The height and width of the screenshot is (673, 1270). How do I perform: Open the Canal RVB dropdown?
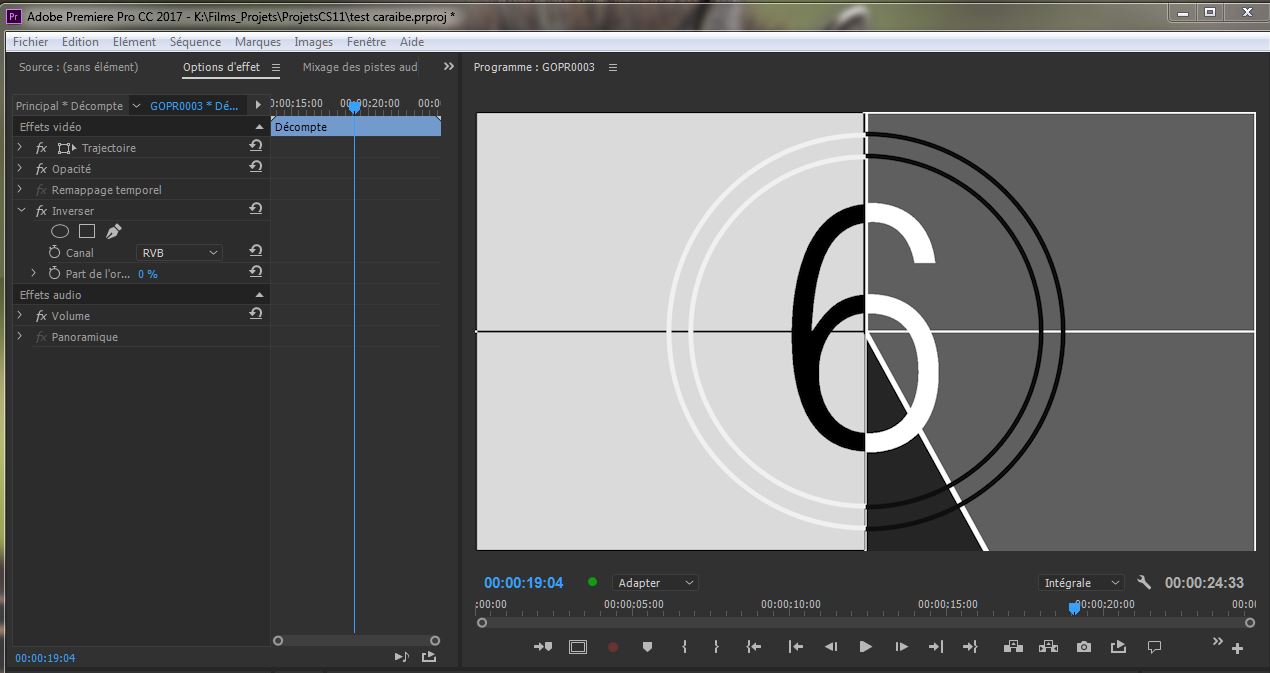[x=179, y=253]
